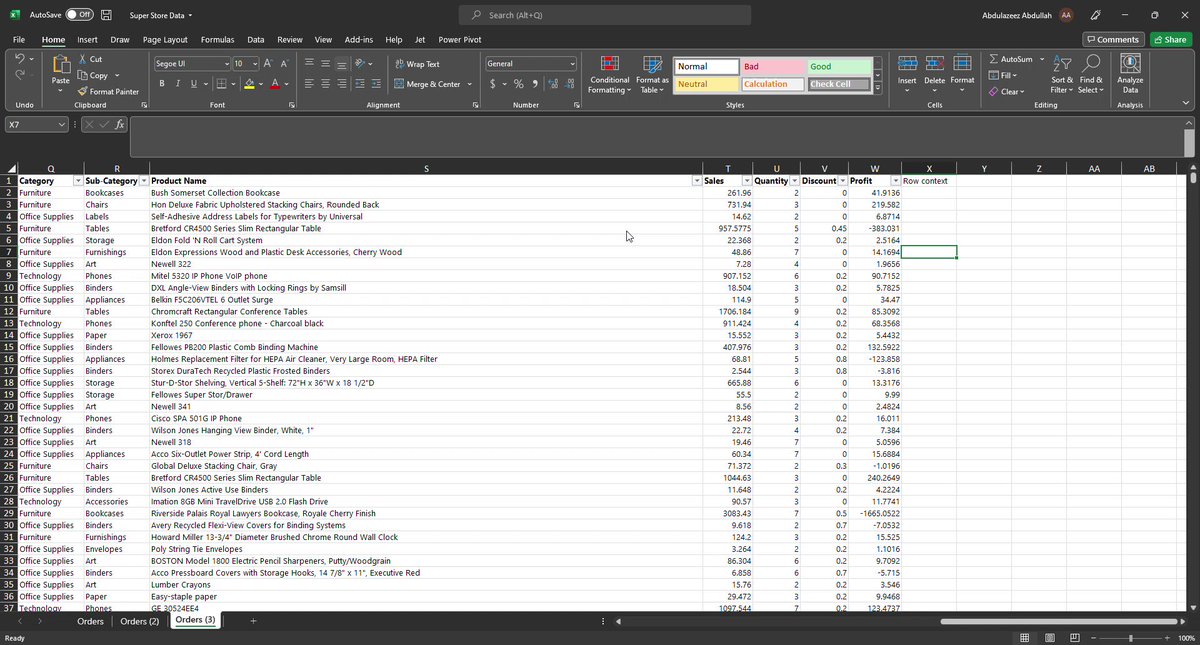Screen dimensions: 1200x645
Task: Decrease decimal places
Action: pos(570,84)
